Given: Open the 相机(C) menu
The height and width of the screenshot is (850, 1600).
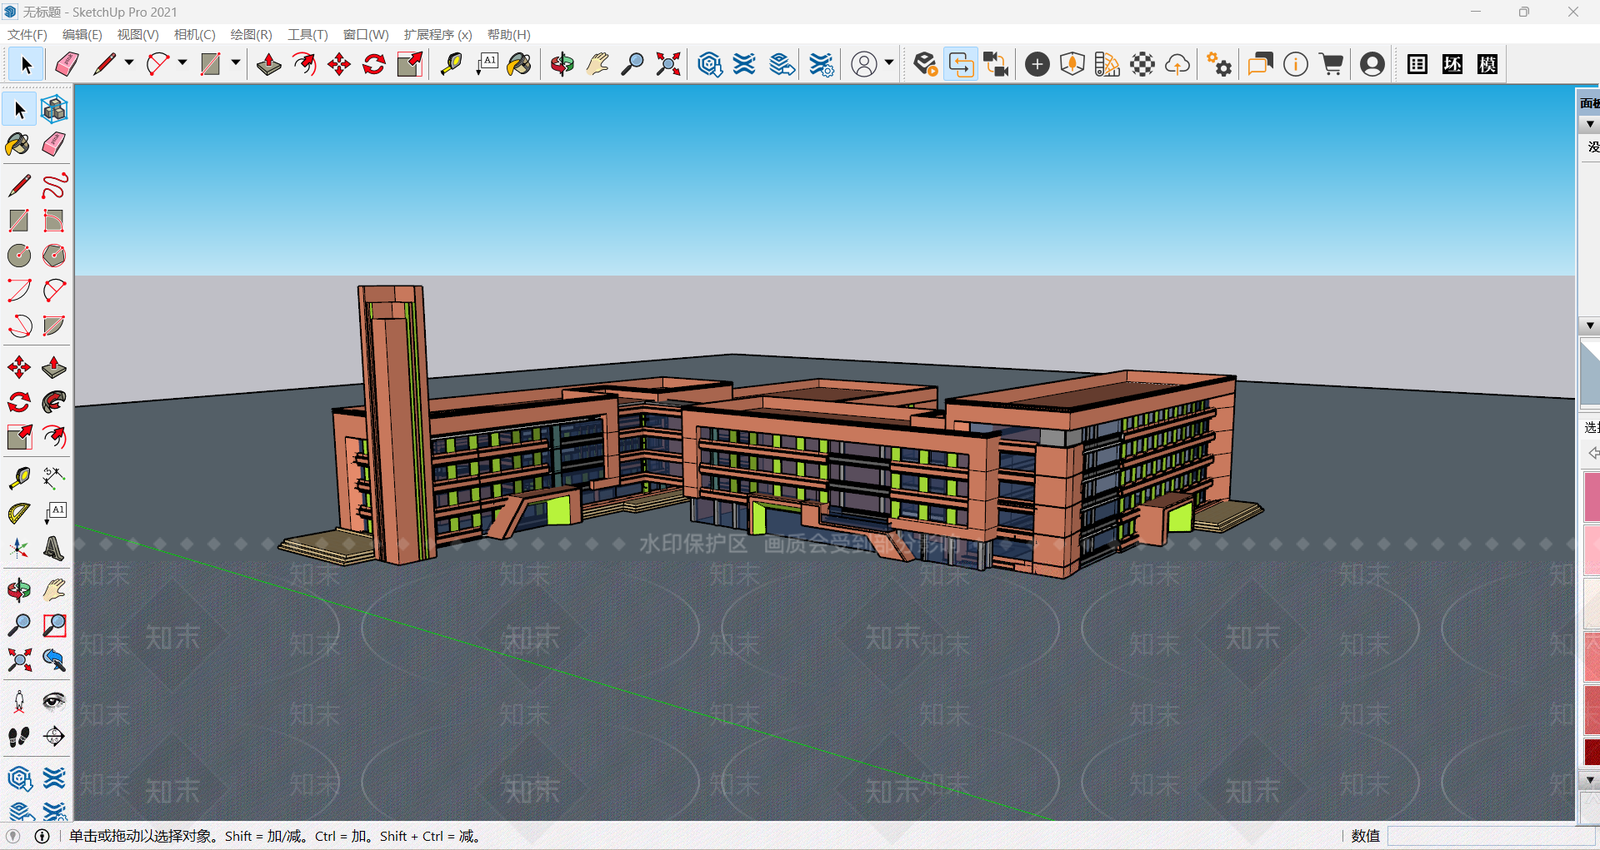Looking at the screenshot, I should [194, 34].
